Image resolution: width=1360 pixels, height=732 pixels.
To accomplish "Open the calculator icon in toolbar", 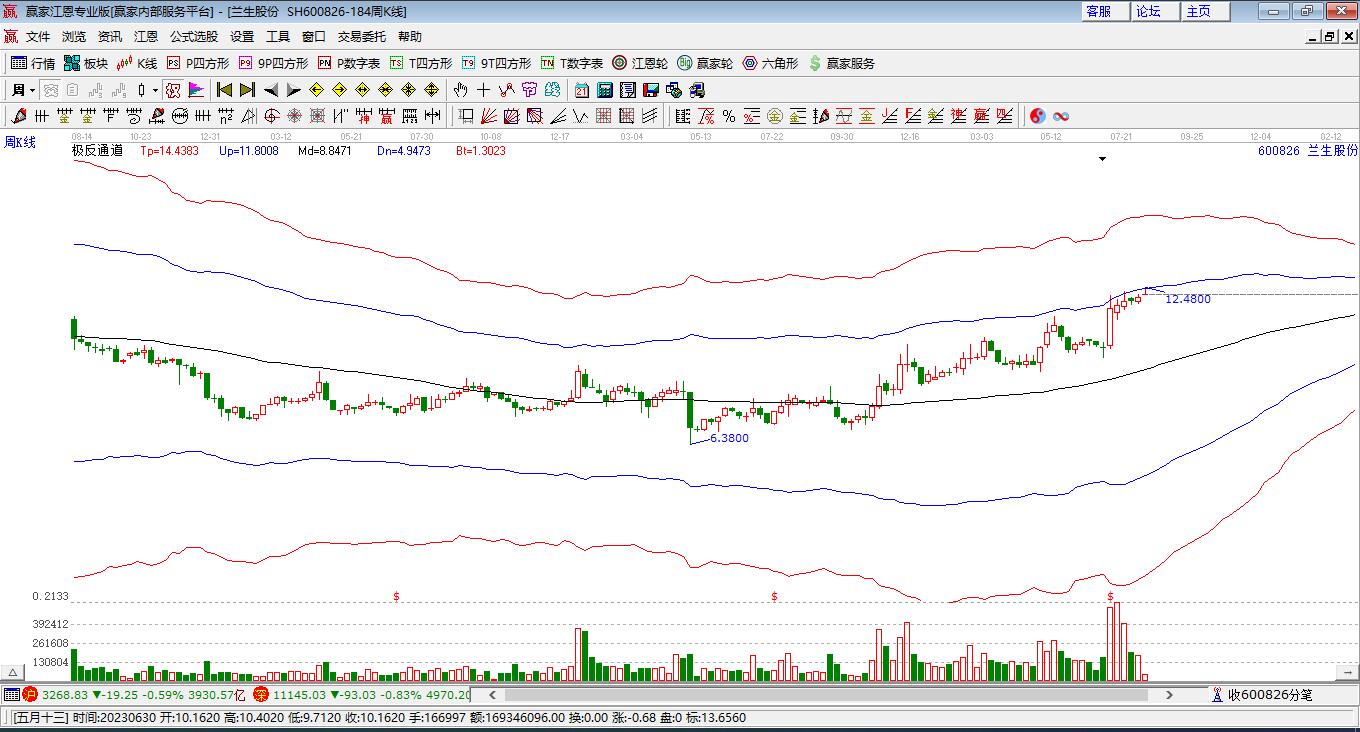I will tap(604, 90).
